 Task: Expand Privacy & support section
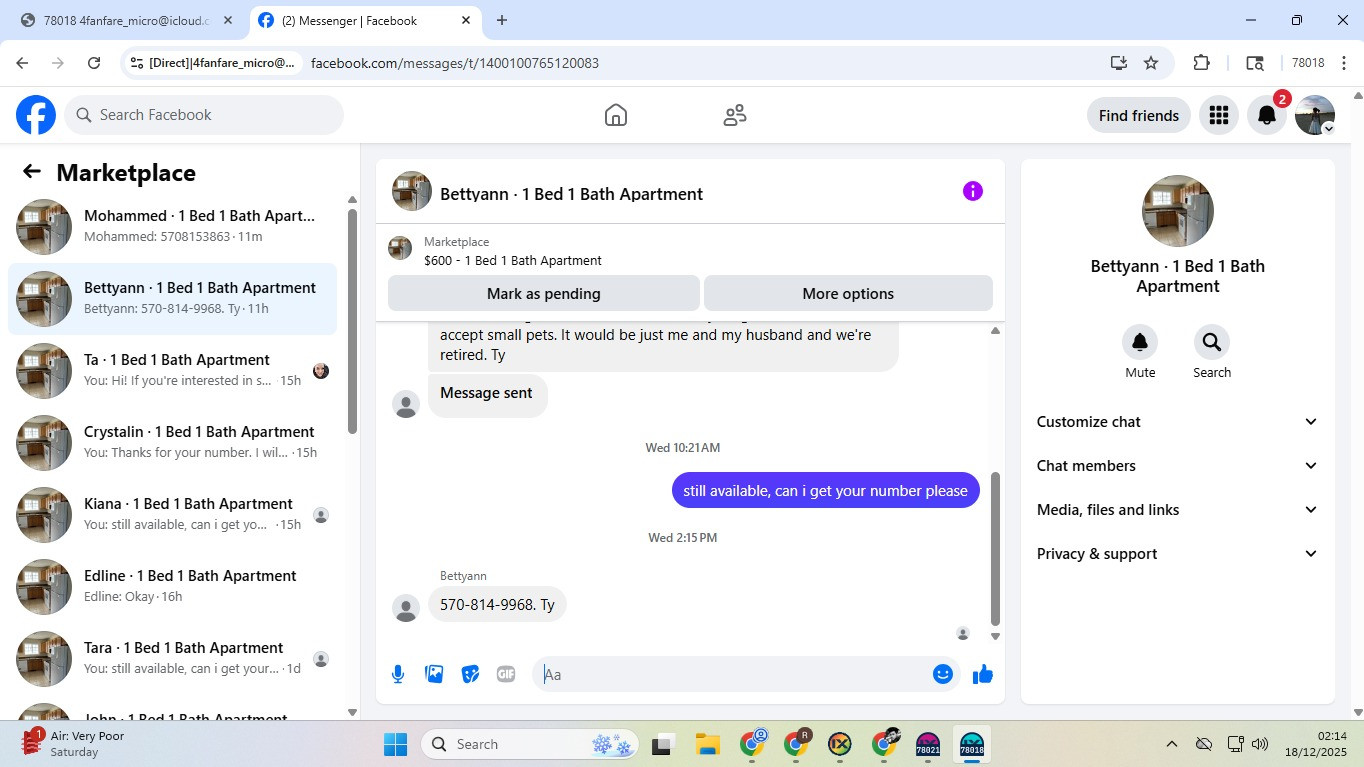[x=1178, y=554]
